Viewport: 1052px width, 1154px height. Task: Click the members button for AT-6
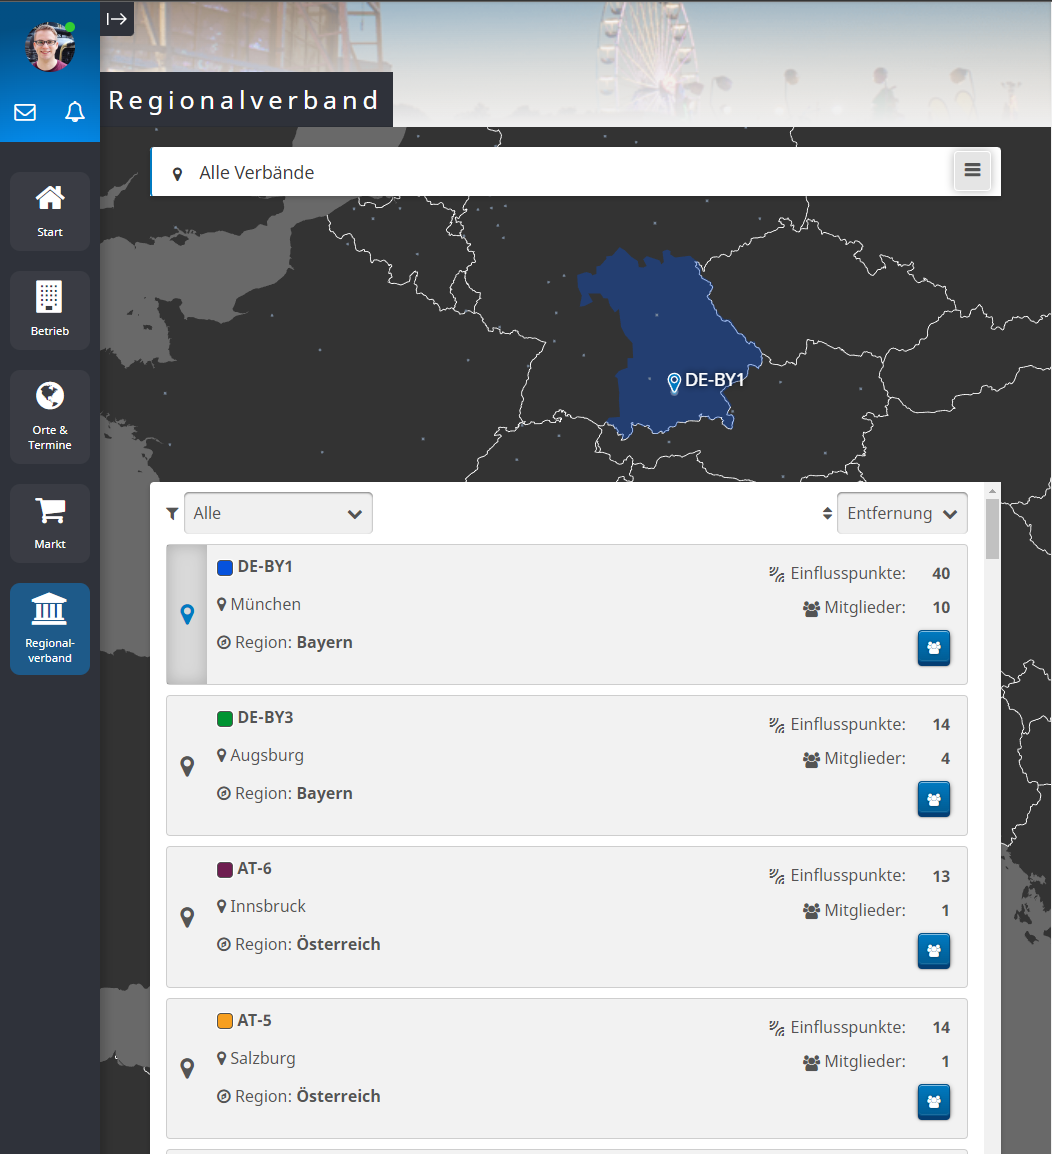pos(933,951)
